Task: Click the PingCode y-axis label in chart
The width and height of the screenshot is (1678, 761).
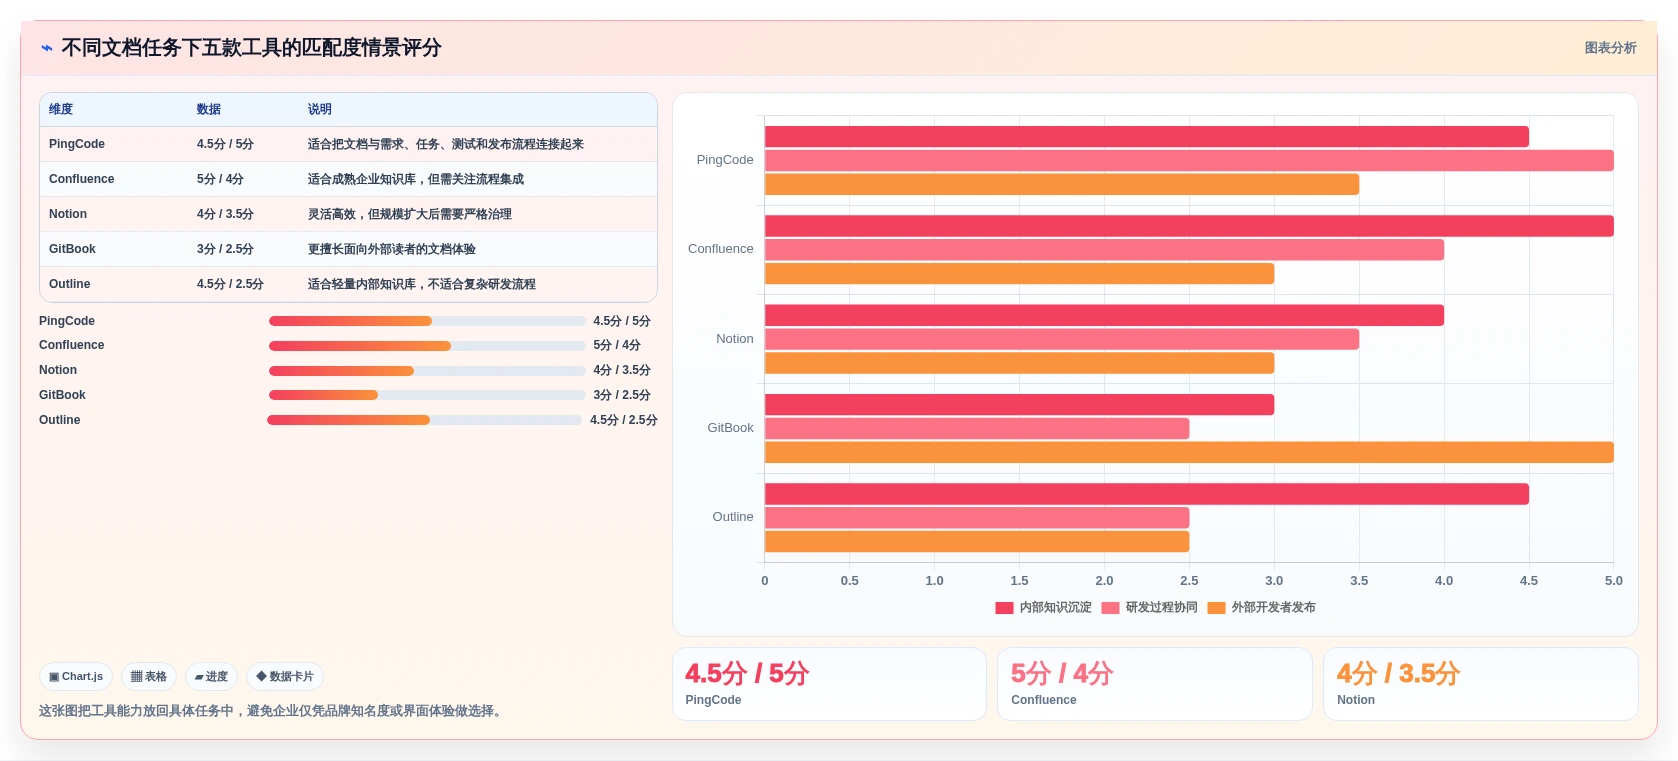Action: point(725,160)
